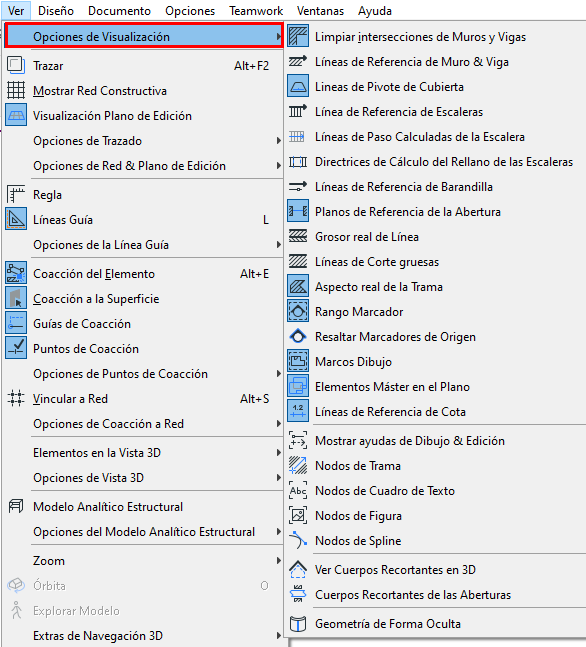Toggle Mostrar ayudas de Dibujo & Edición
Viewport: 586px width, 647px height.
pos(435,441)
